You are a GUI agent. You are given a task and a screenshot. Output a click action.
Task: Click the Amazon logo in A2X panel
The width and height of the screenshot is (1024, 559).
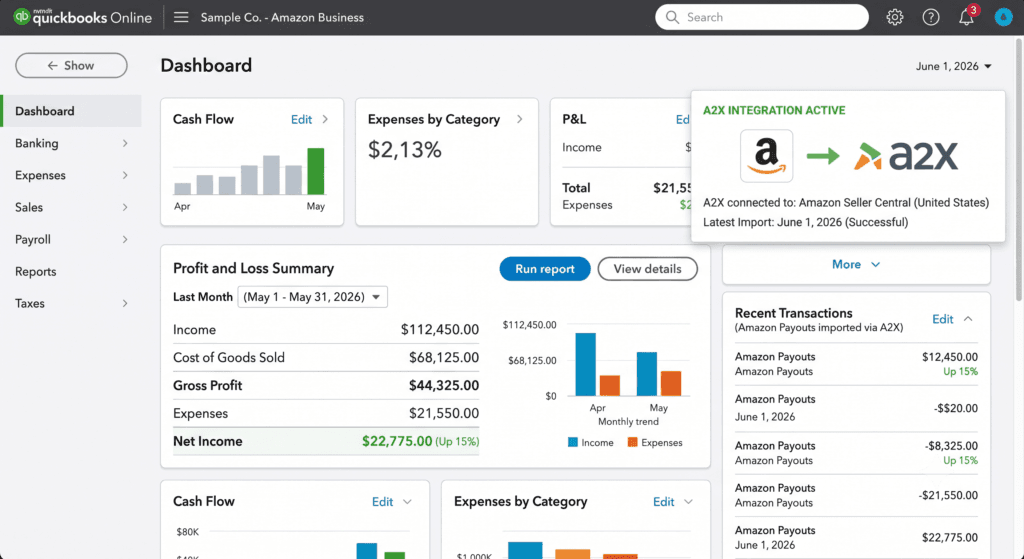pos(767,155)
